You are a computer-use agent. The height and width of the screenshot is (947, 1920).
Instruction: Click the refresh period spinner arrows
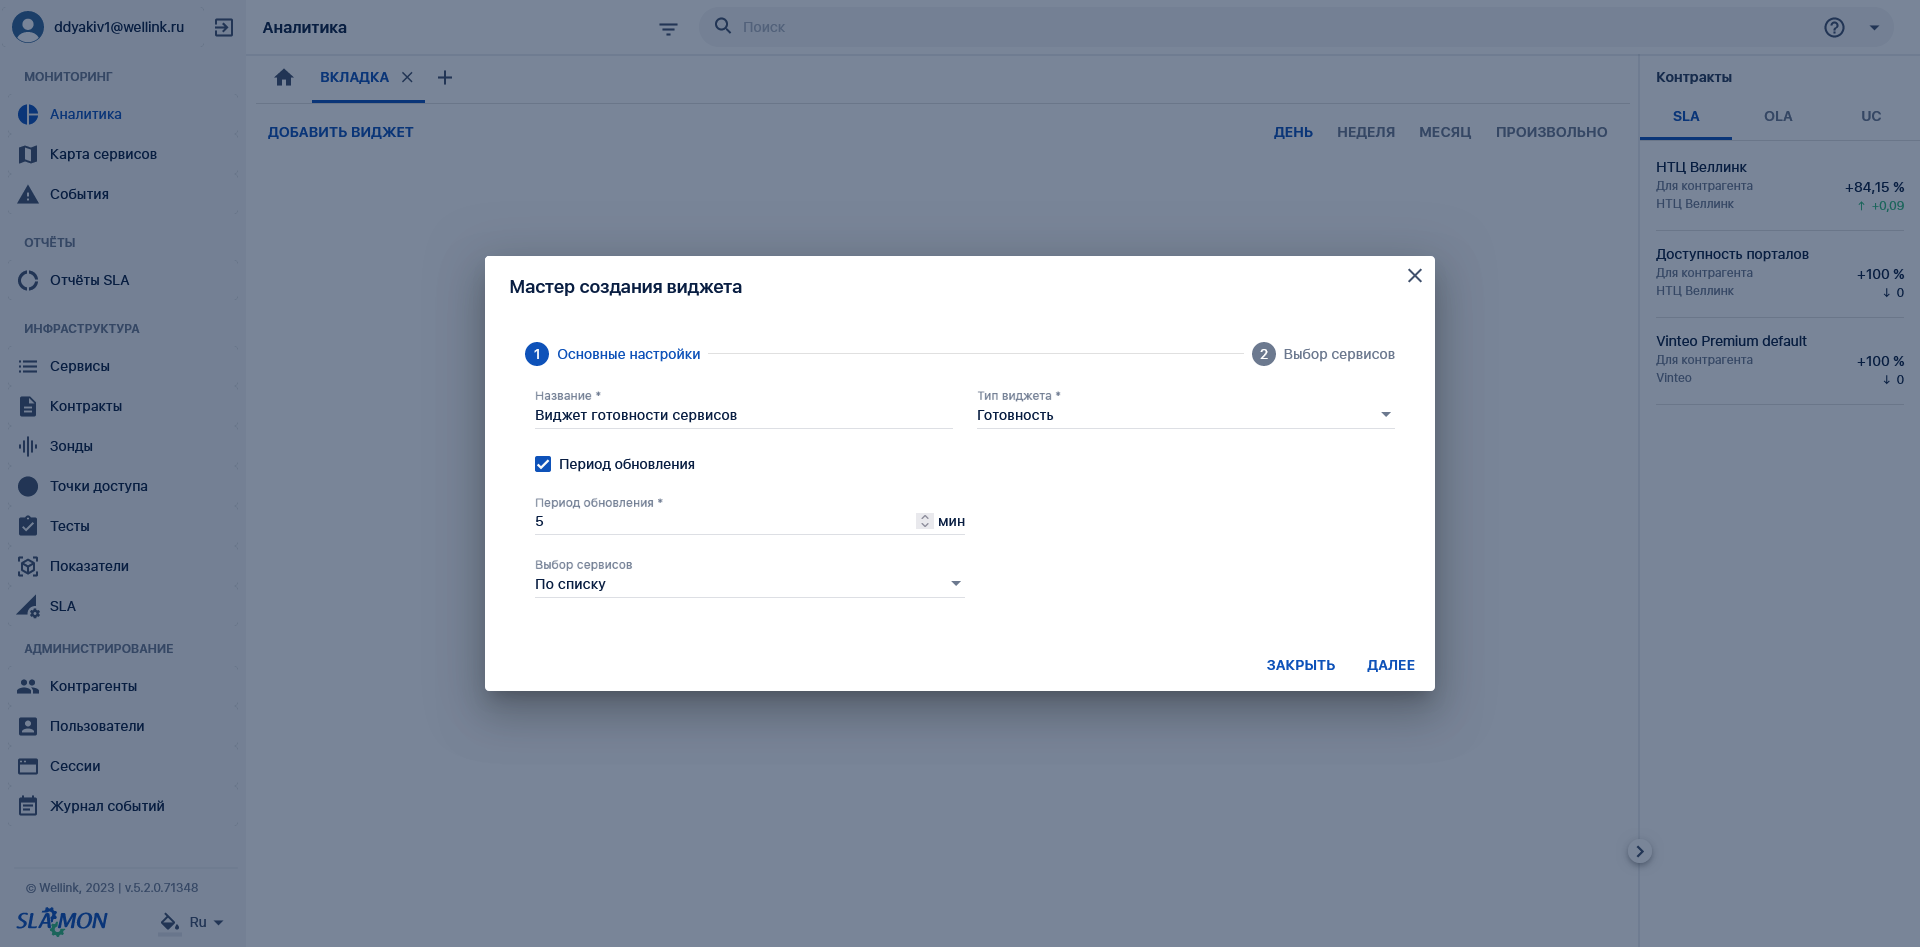pos(925,521)
